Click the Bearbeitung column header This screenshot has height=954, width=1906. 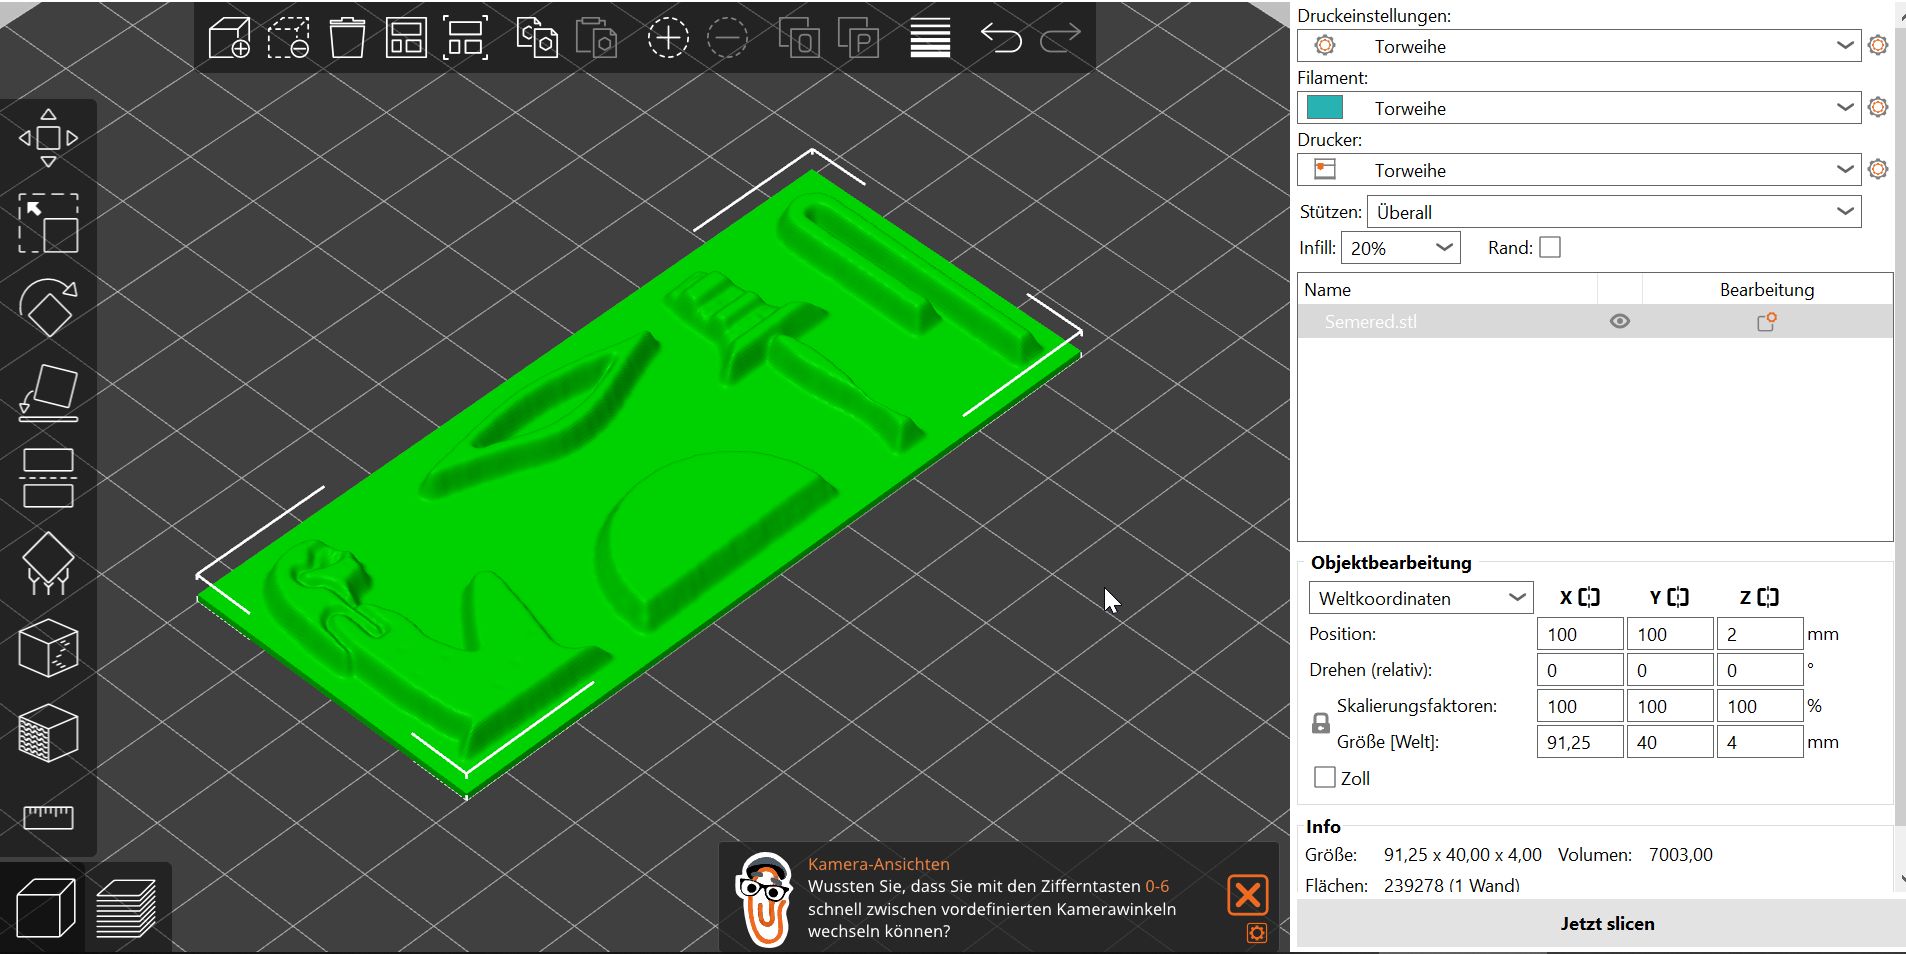coord(1767,289)
